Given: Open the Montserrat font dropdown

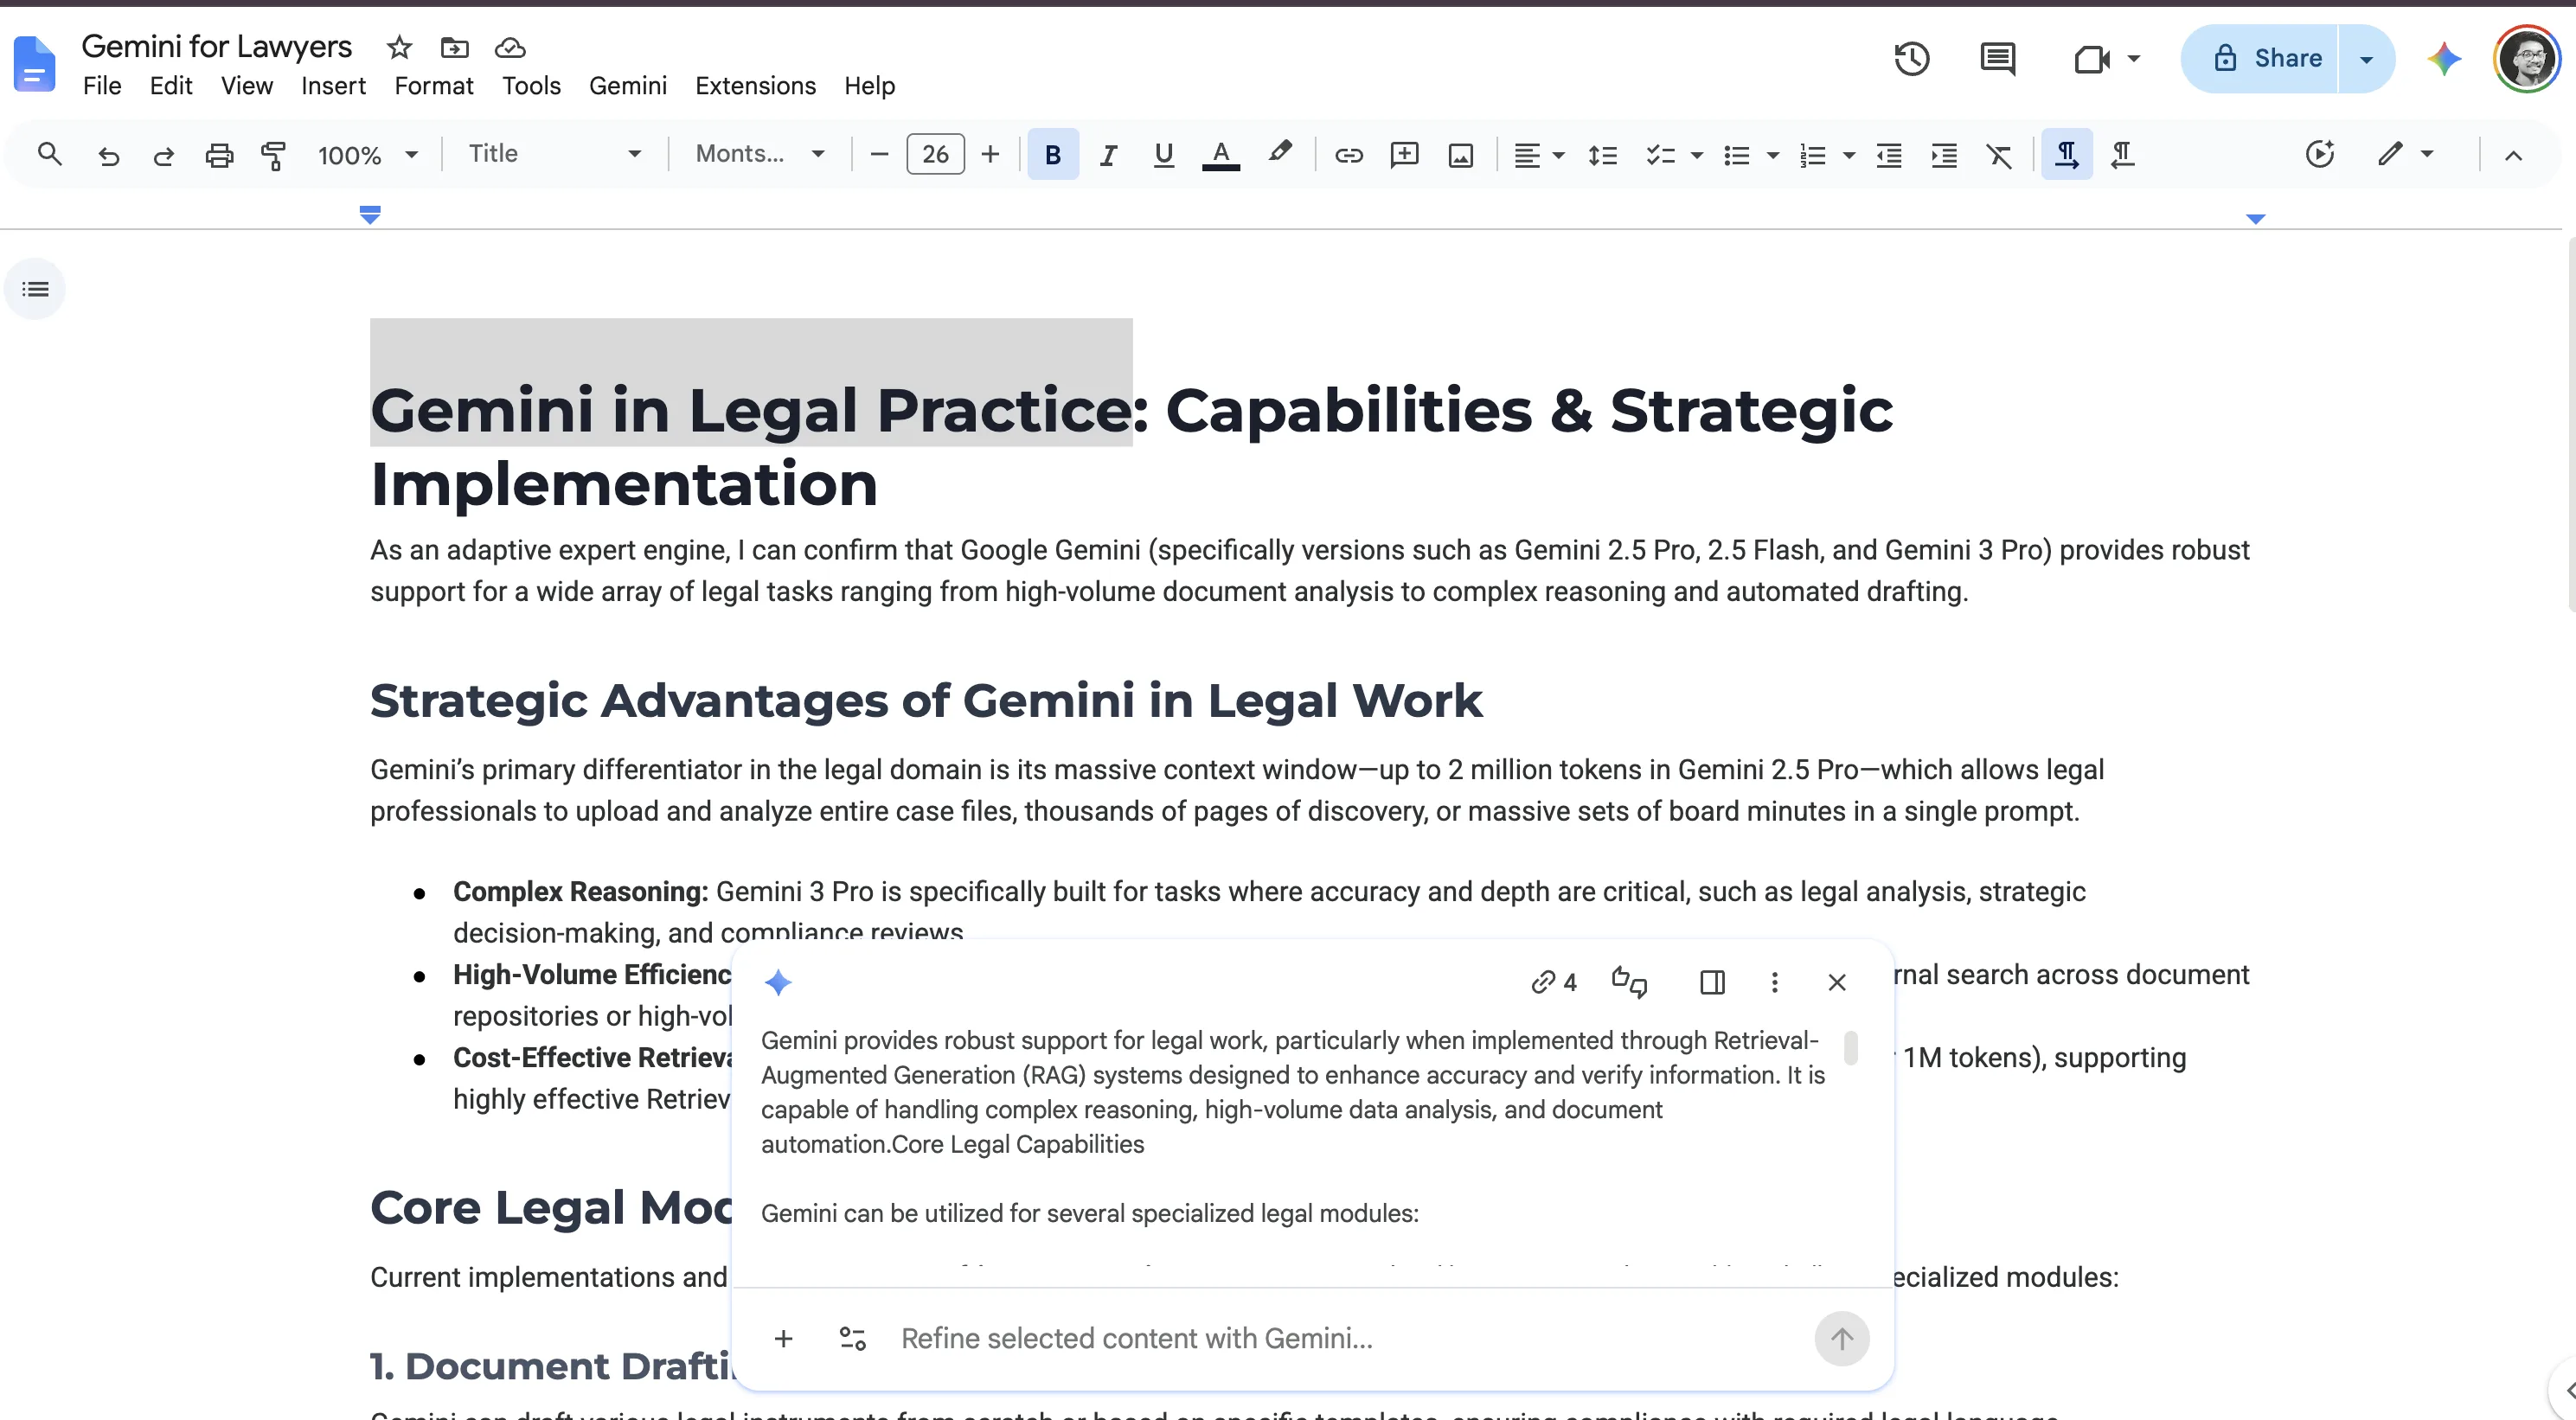Looking at the screenshot, I should point(761,154).
